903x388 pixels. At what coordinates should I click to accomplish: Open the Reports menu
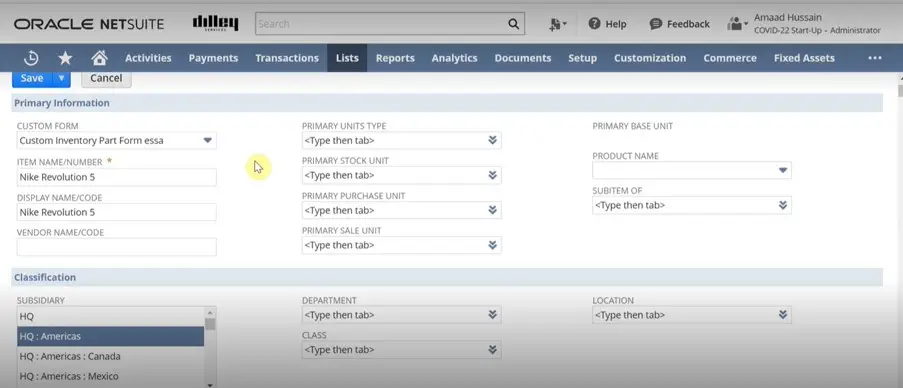(x=395, y=58)
